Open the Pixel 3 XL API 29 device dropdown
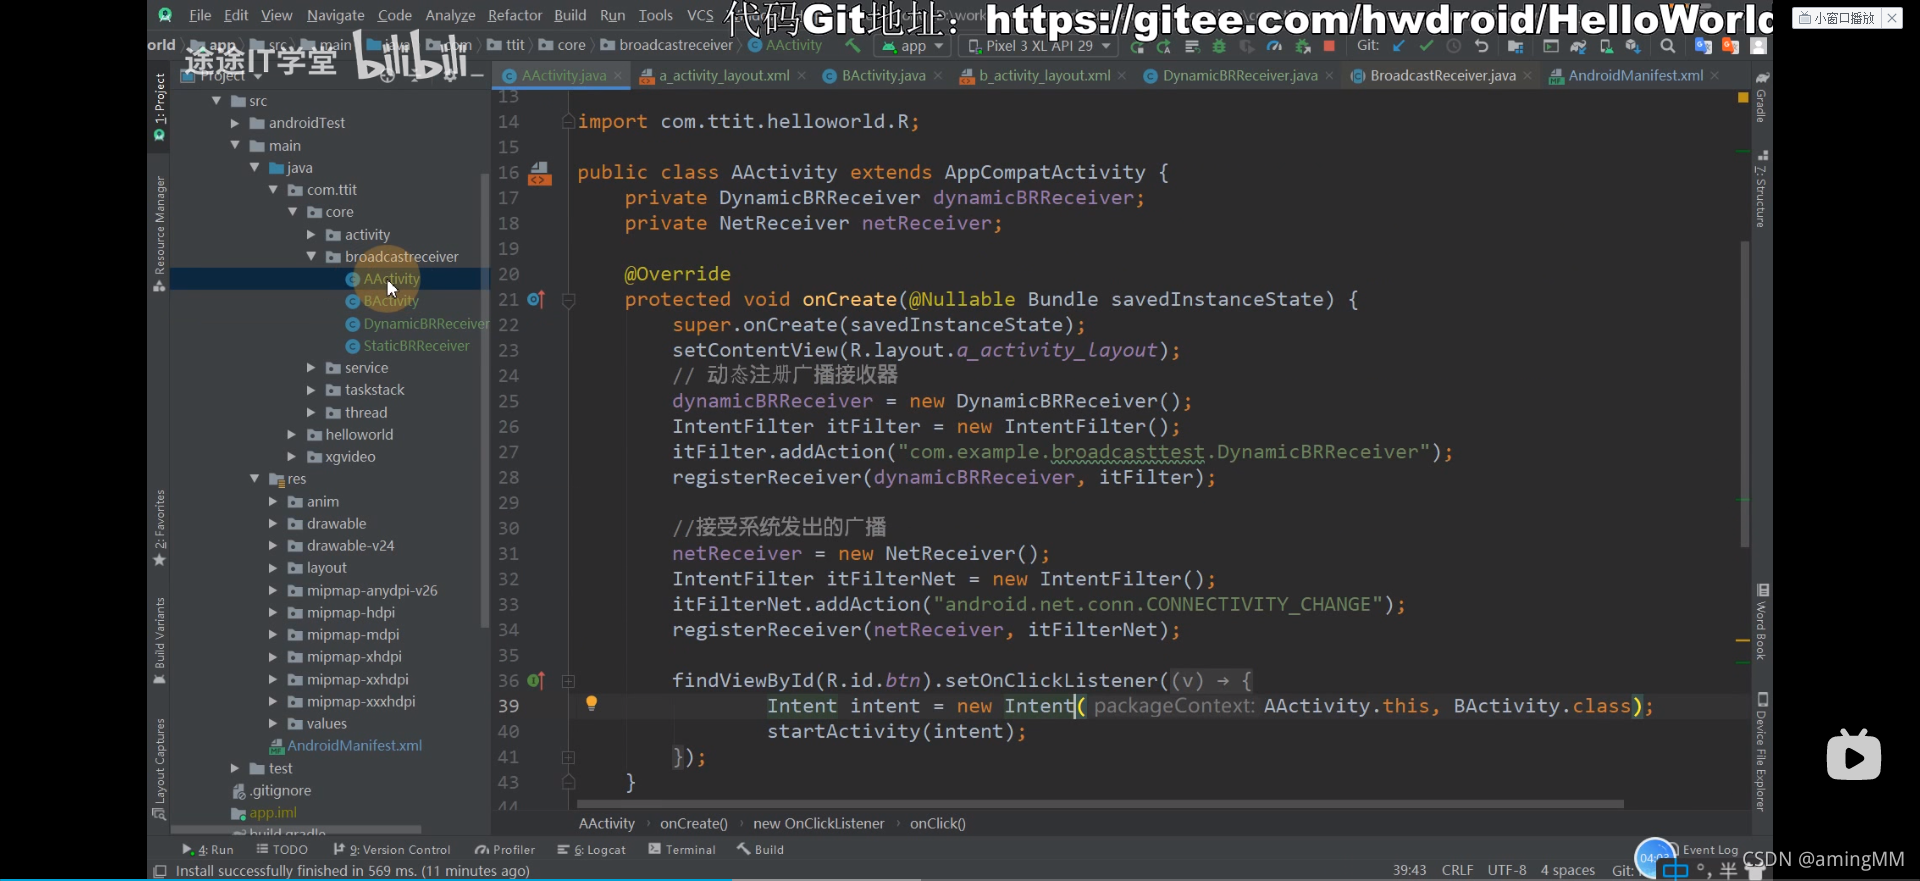Screen dimensions: 1920x881 point(1039,46)
